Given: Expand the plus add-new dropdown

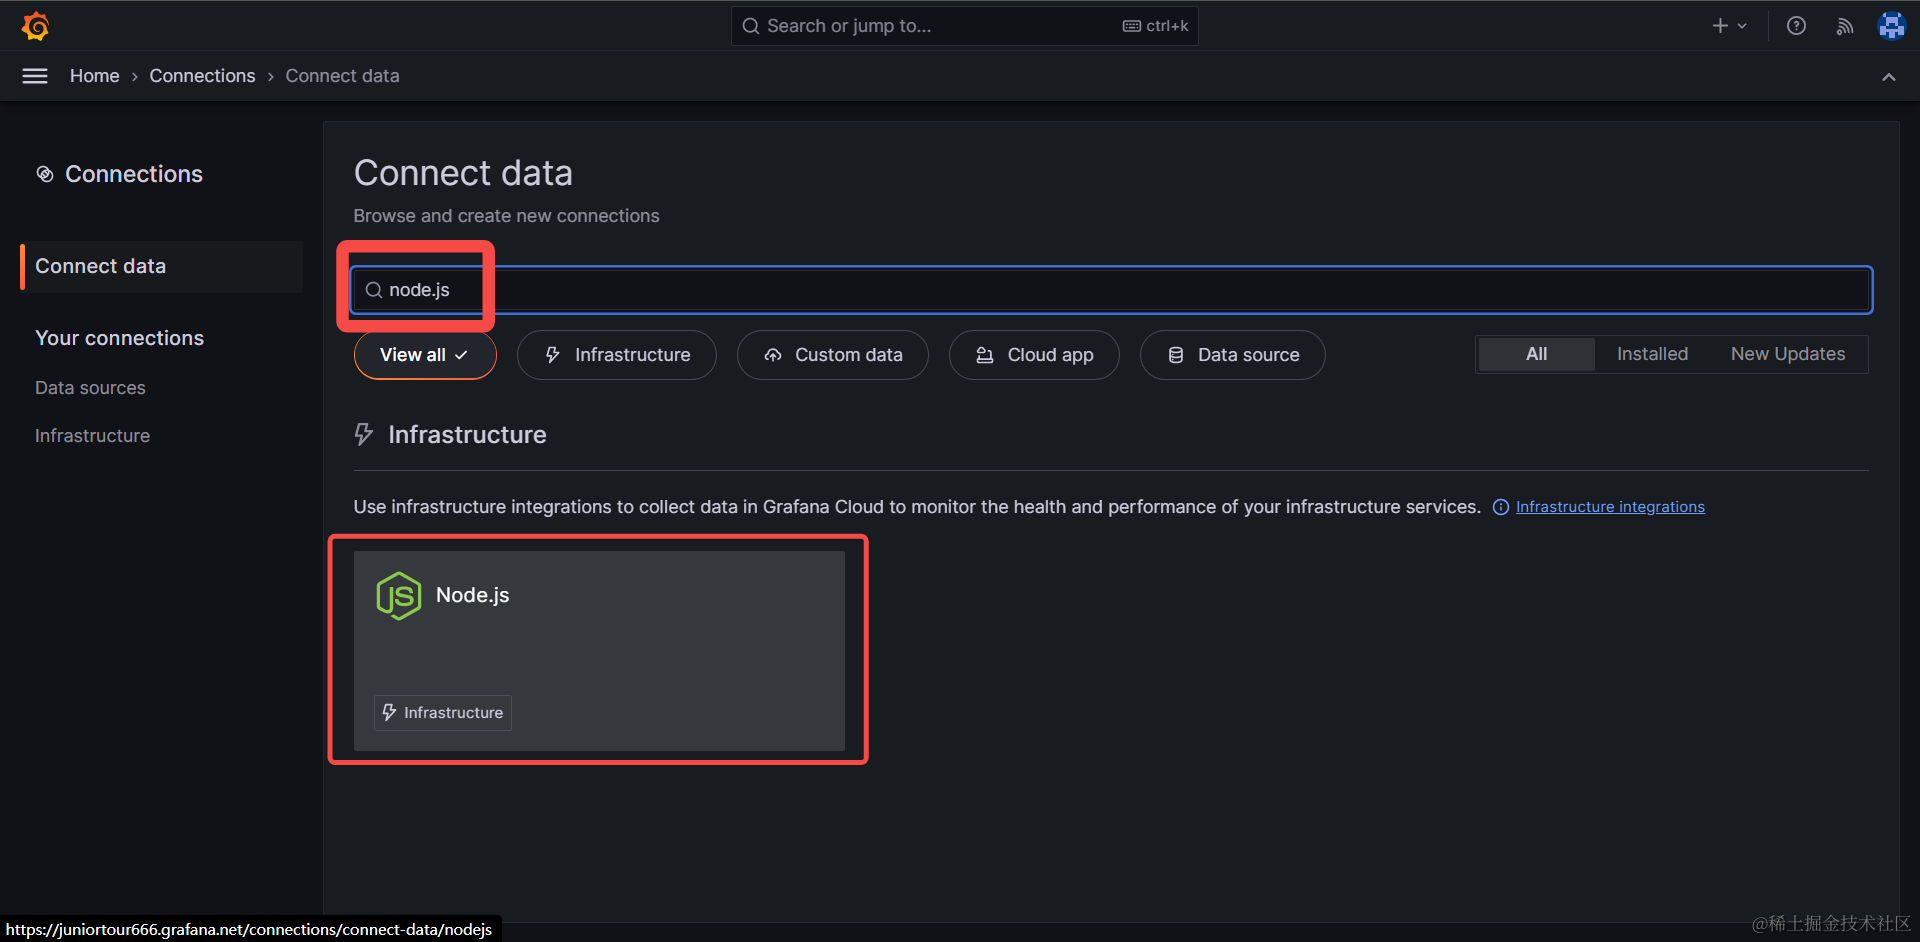Looking at the screenshot, I should click(1728, 26).
